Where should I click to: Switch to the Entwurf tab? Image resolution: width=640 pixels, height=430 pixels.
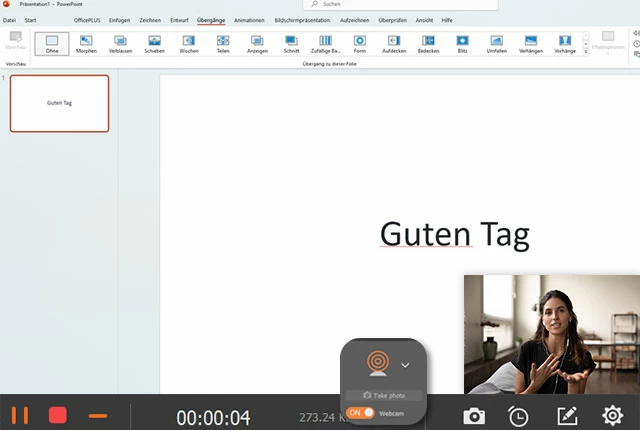[179, 20]
